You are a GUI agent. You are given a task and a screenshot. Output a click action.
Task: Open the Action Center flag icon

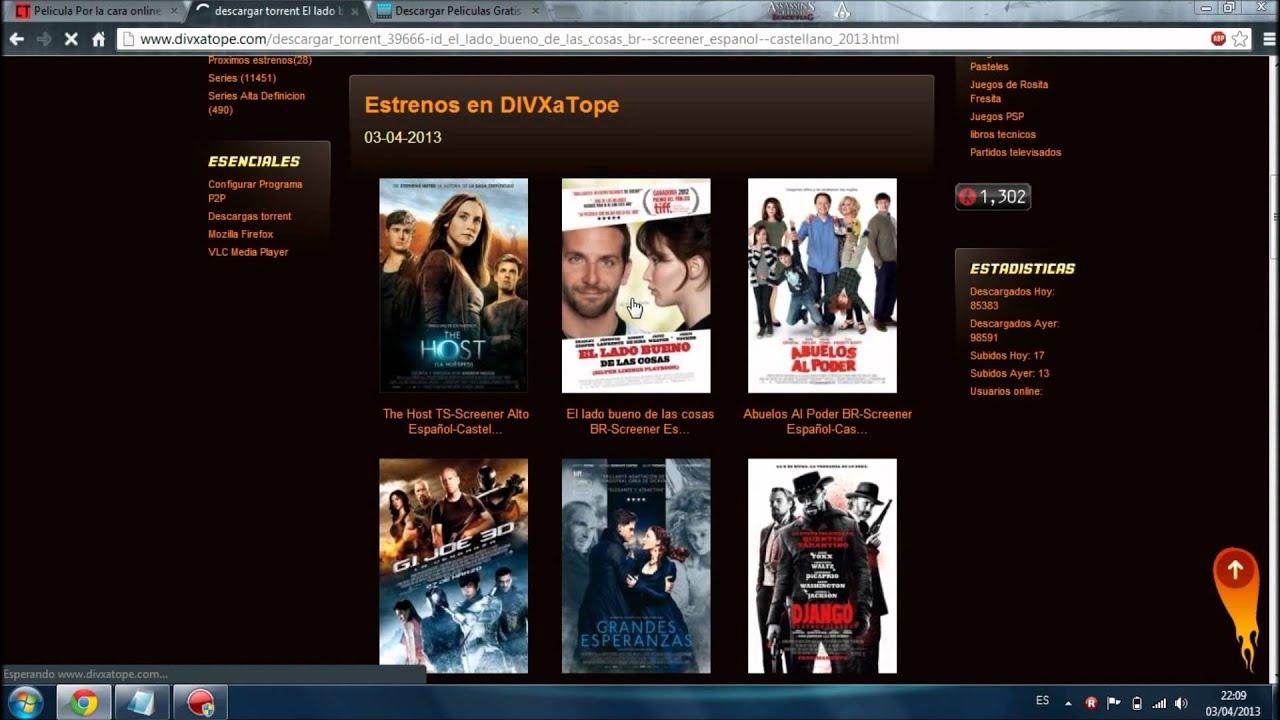pos(1114,703)
